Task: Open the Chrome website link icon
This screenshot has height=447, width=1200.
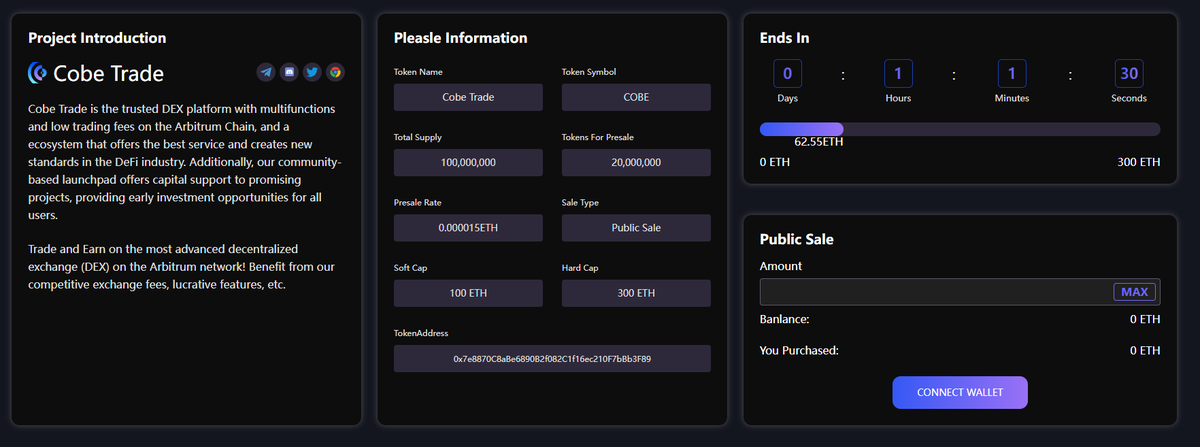Action: (x=335, y=72)
